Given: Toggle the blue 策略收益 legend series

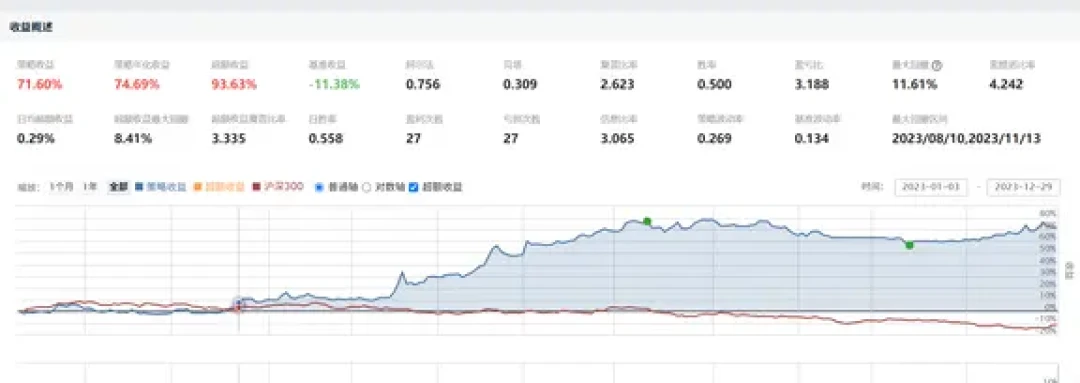Looking at the screenshot, I should click(x=161, y=186).
